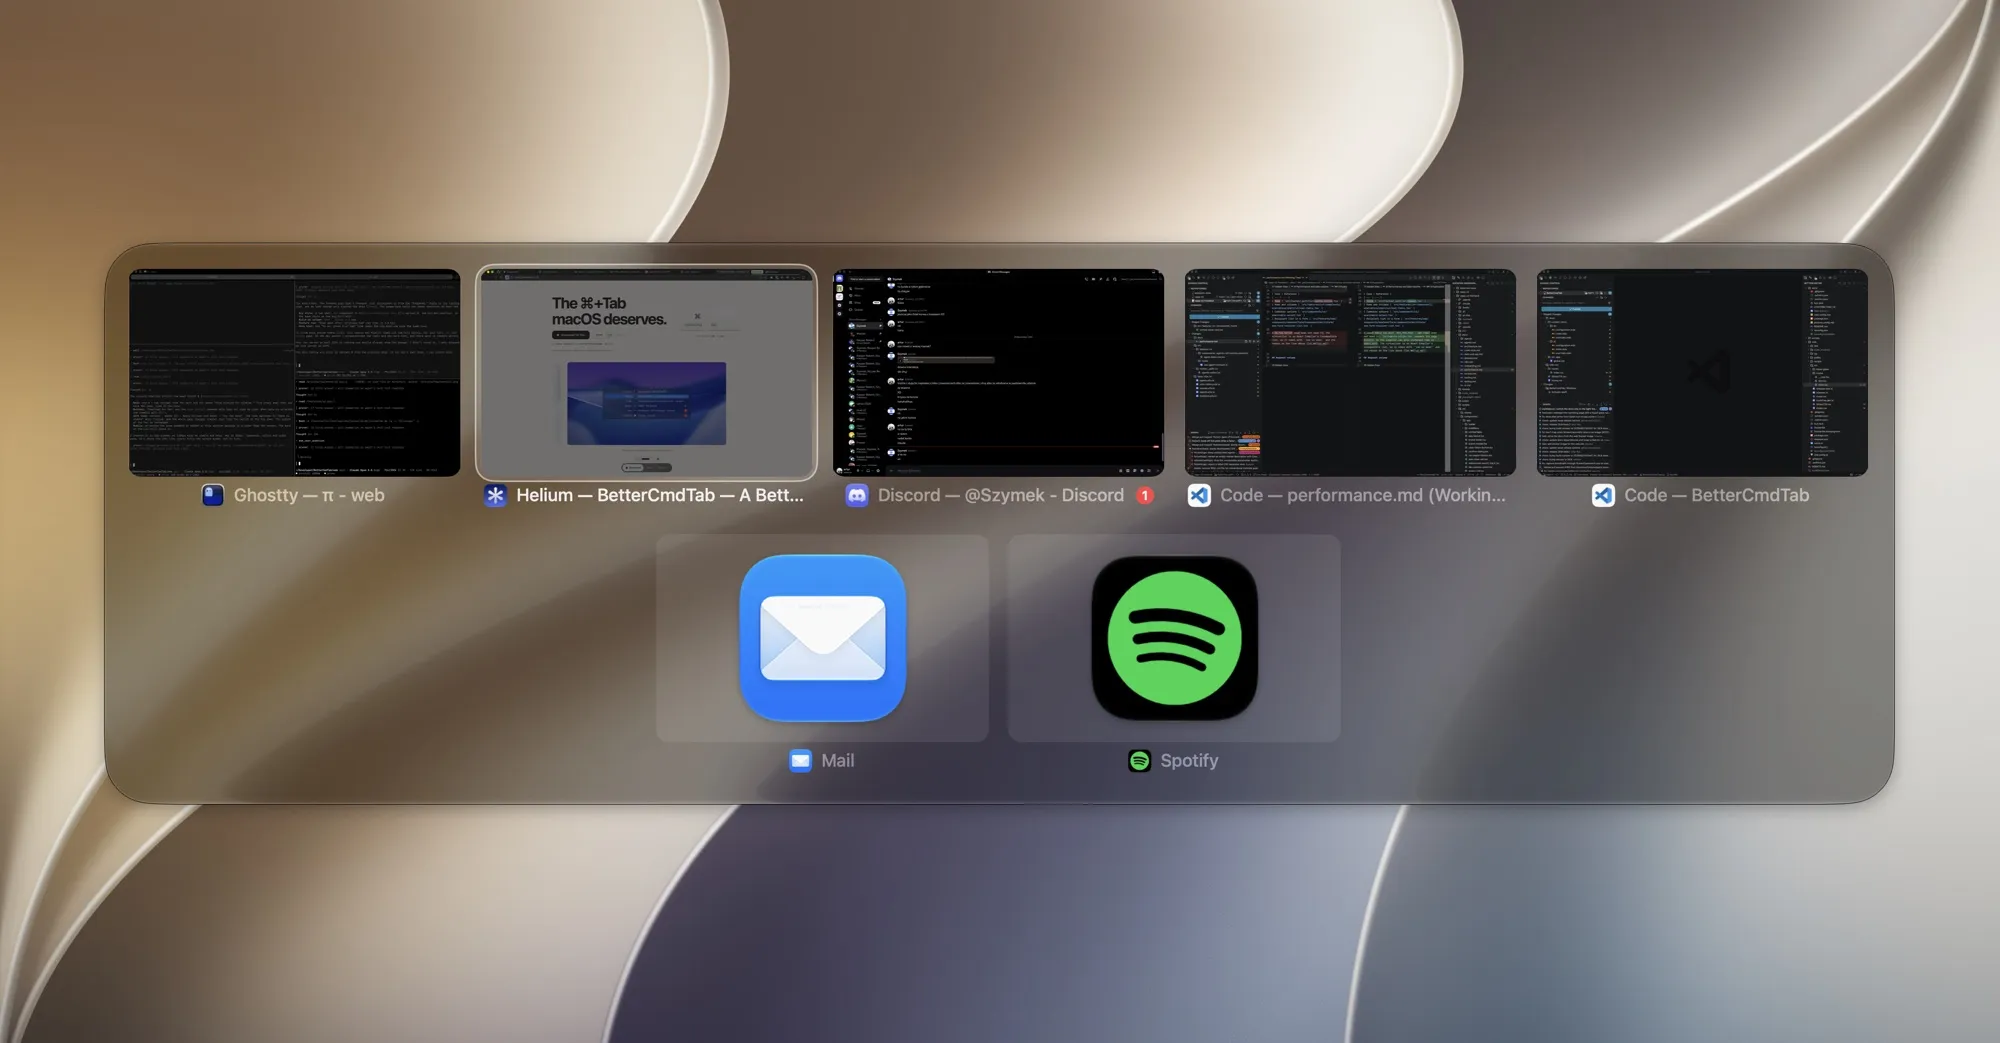Click the small Mail icon beside Mail label
The image size is (2000, 1043).
(800, 761)
